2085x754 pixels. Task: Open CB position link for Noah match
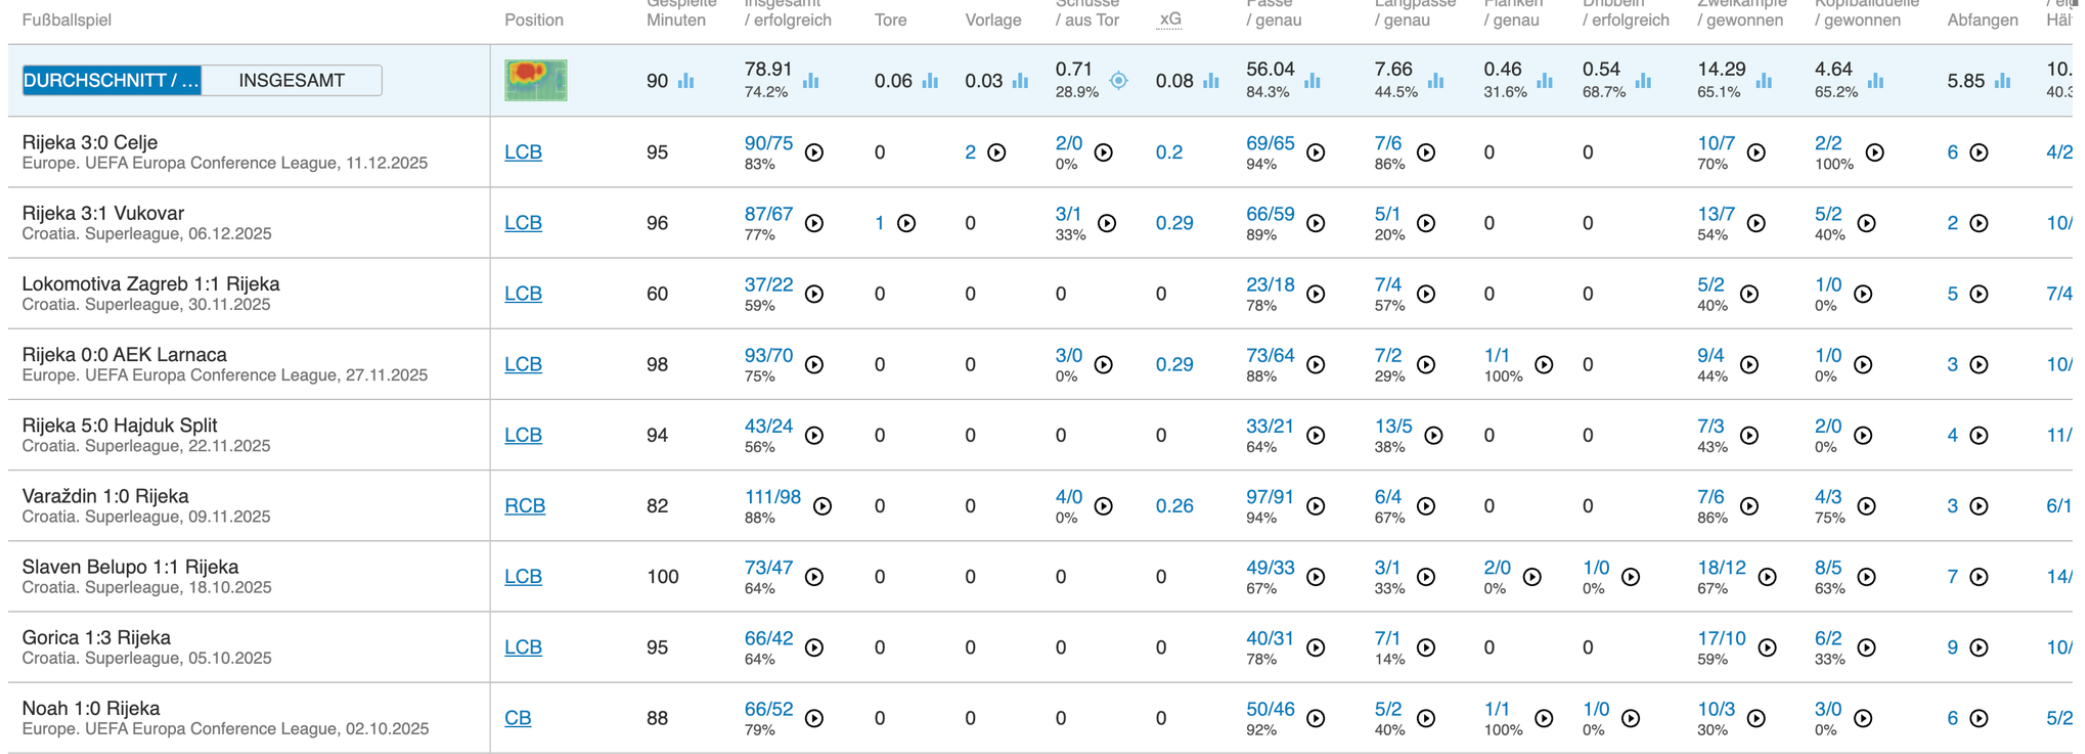[518, 718]
